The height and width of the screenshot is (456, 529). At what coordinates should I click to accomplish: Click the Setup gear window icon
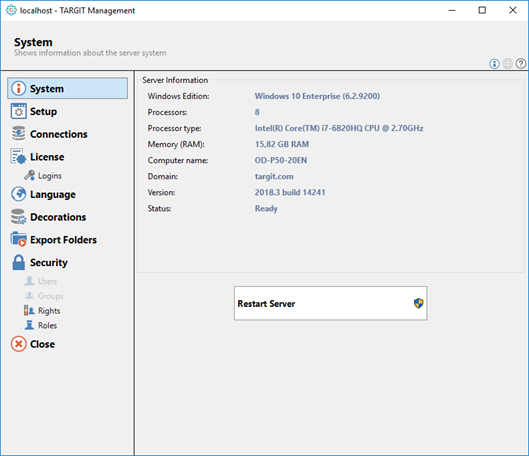[19, 111]
